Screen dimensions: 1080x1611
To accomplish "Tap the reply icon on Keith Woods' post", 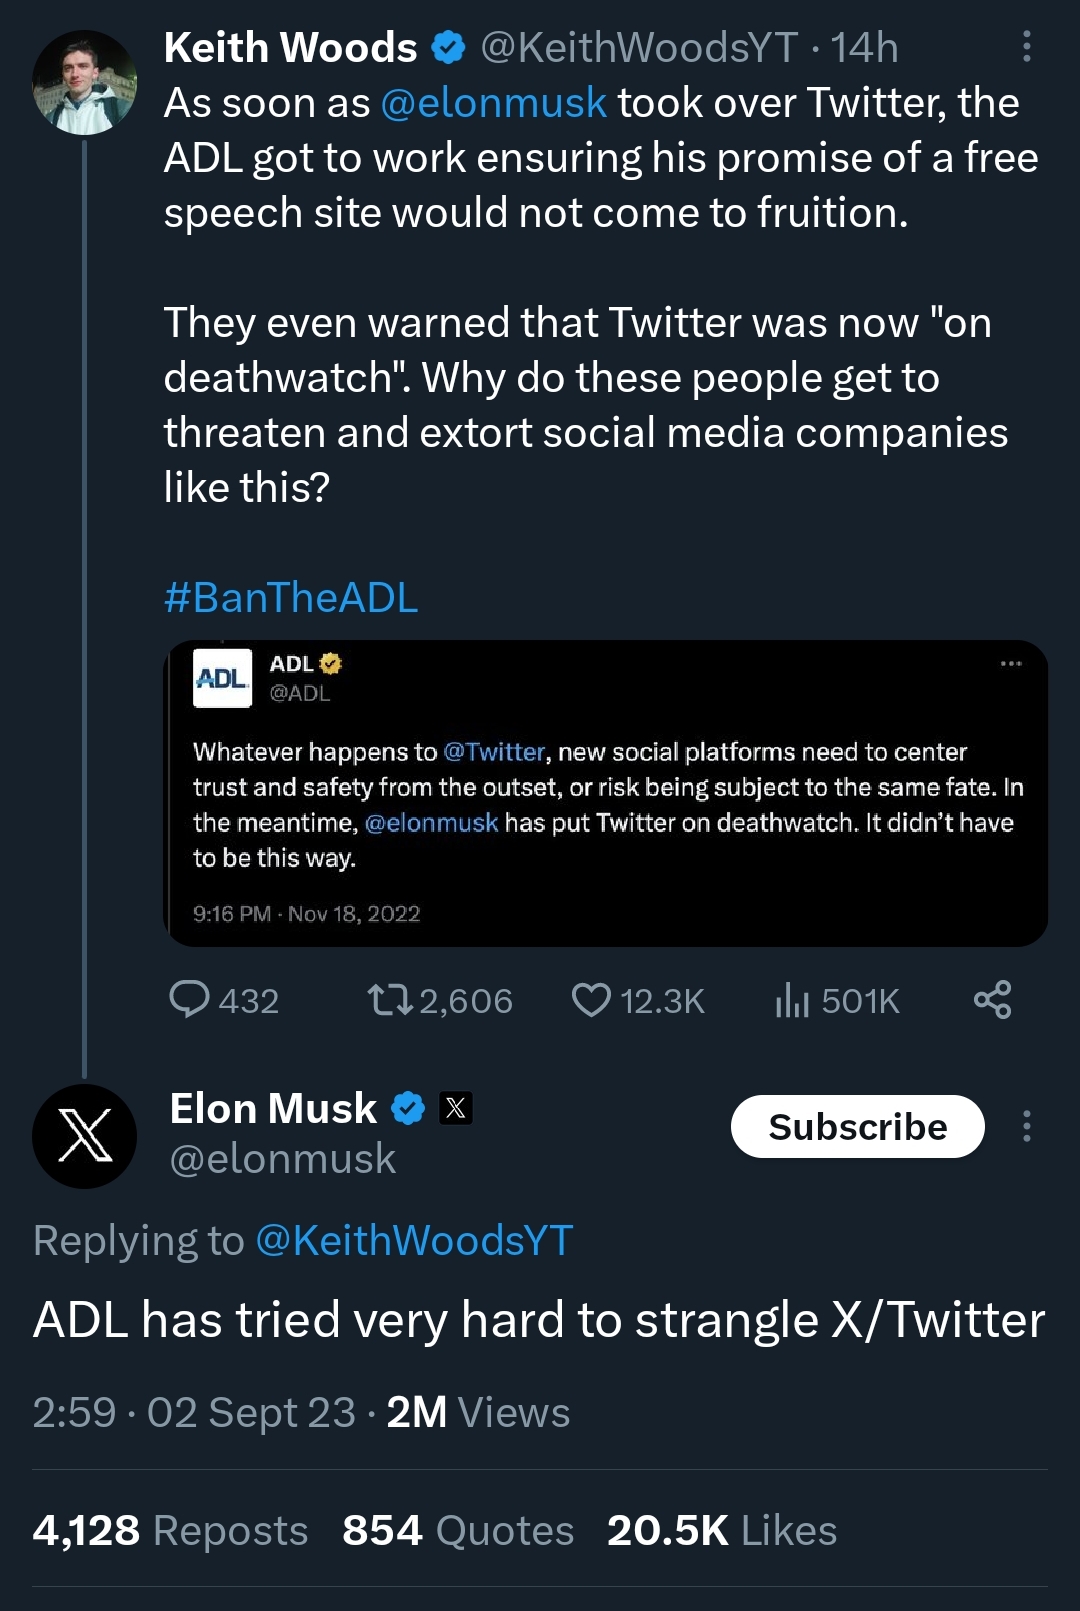I will point(190,999).
